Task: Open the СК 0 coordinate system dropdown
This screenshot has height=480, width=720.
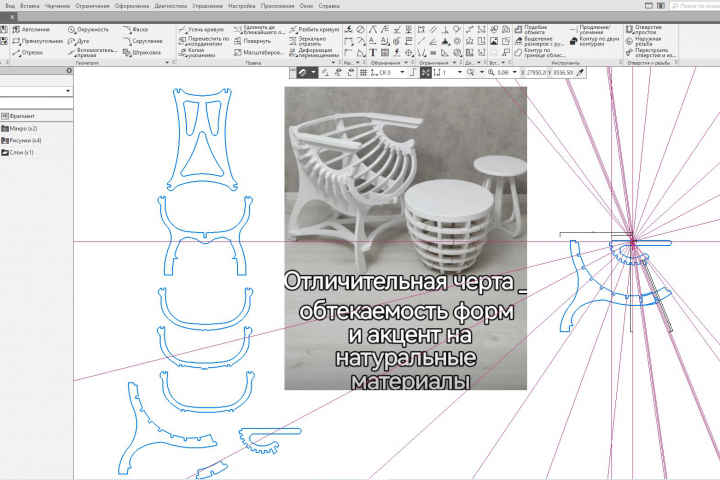Action: [402, 73]
